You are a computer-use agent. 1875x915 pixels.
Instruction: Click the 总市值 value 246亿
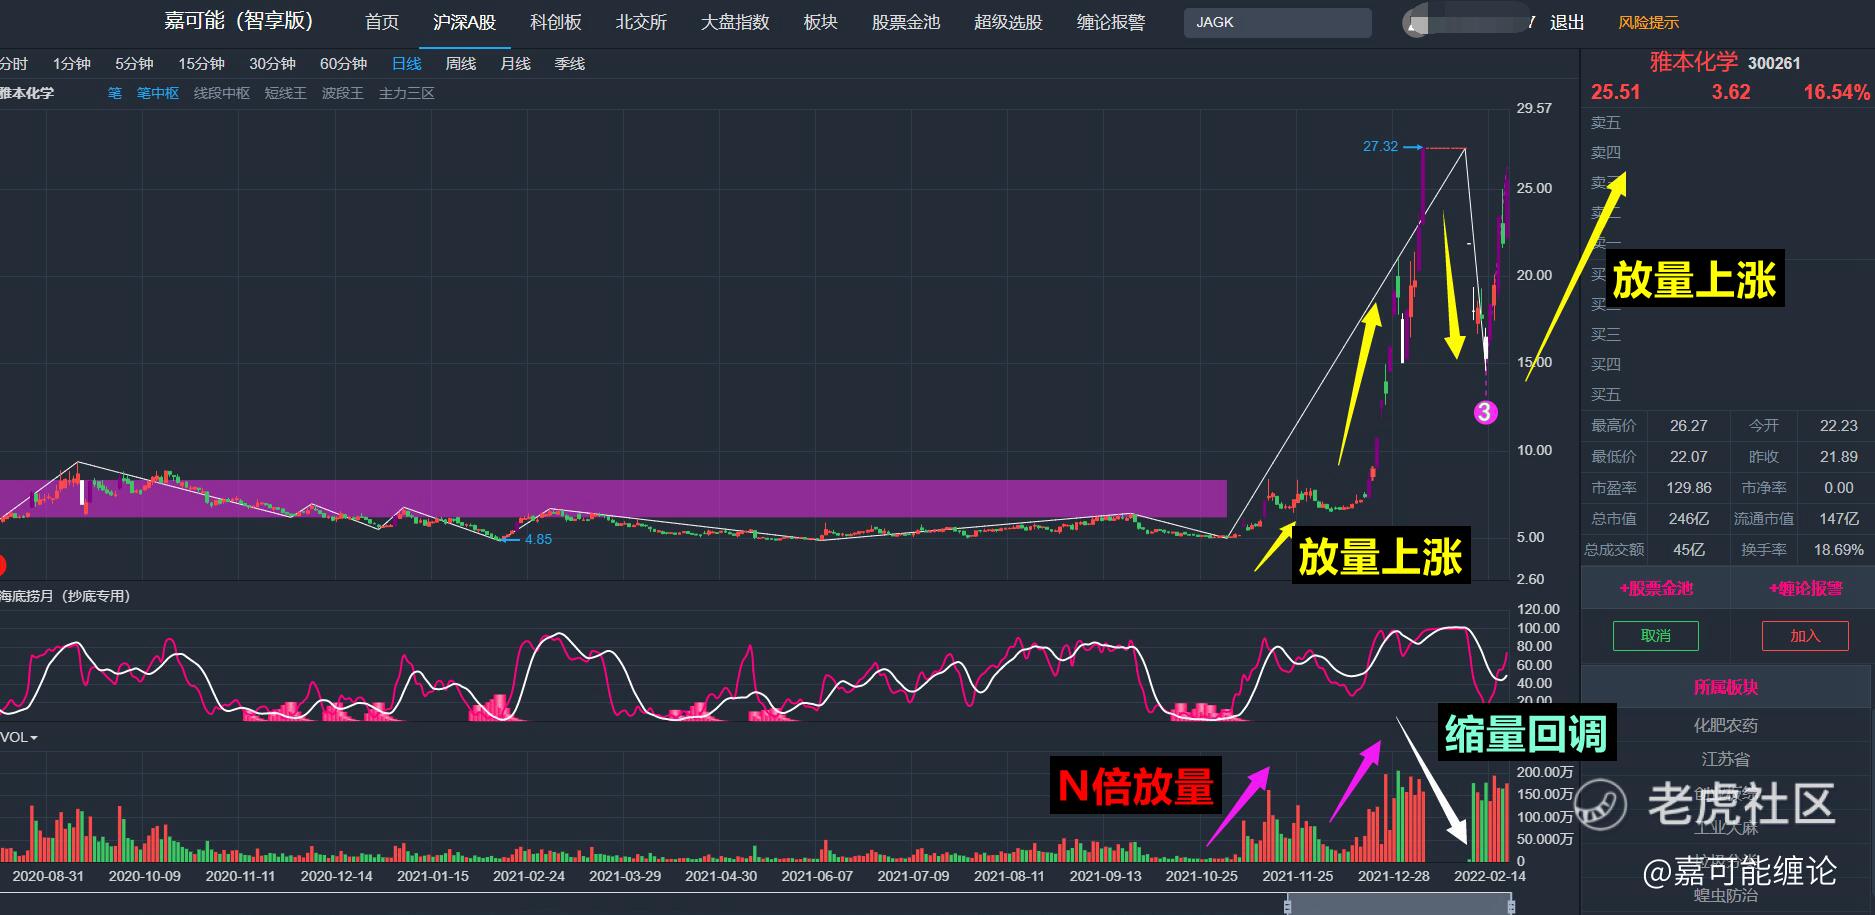tap(1689, 519)
